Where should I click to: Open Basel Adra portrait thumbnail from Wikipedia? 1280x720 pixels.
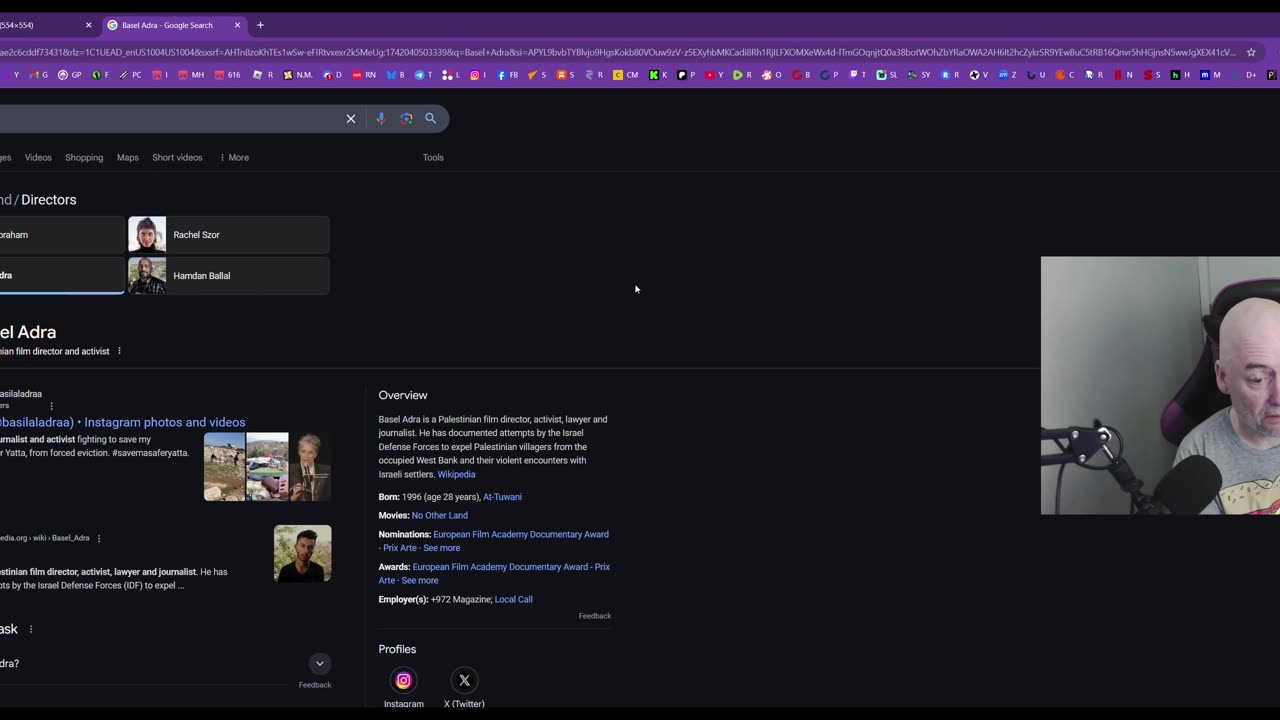(302, 553)
